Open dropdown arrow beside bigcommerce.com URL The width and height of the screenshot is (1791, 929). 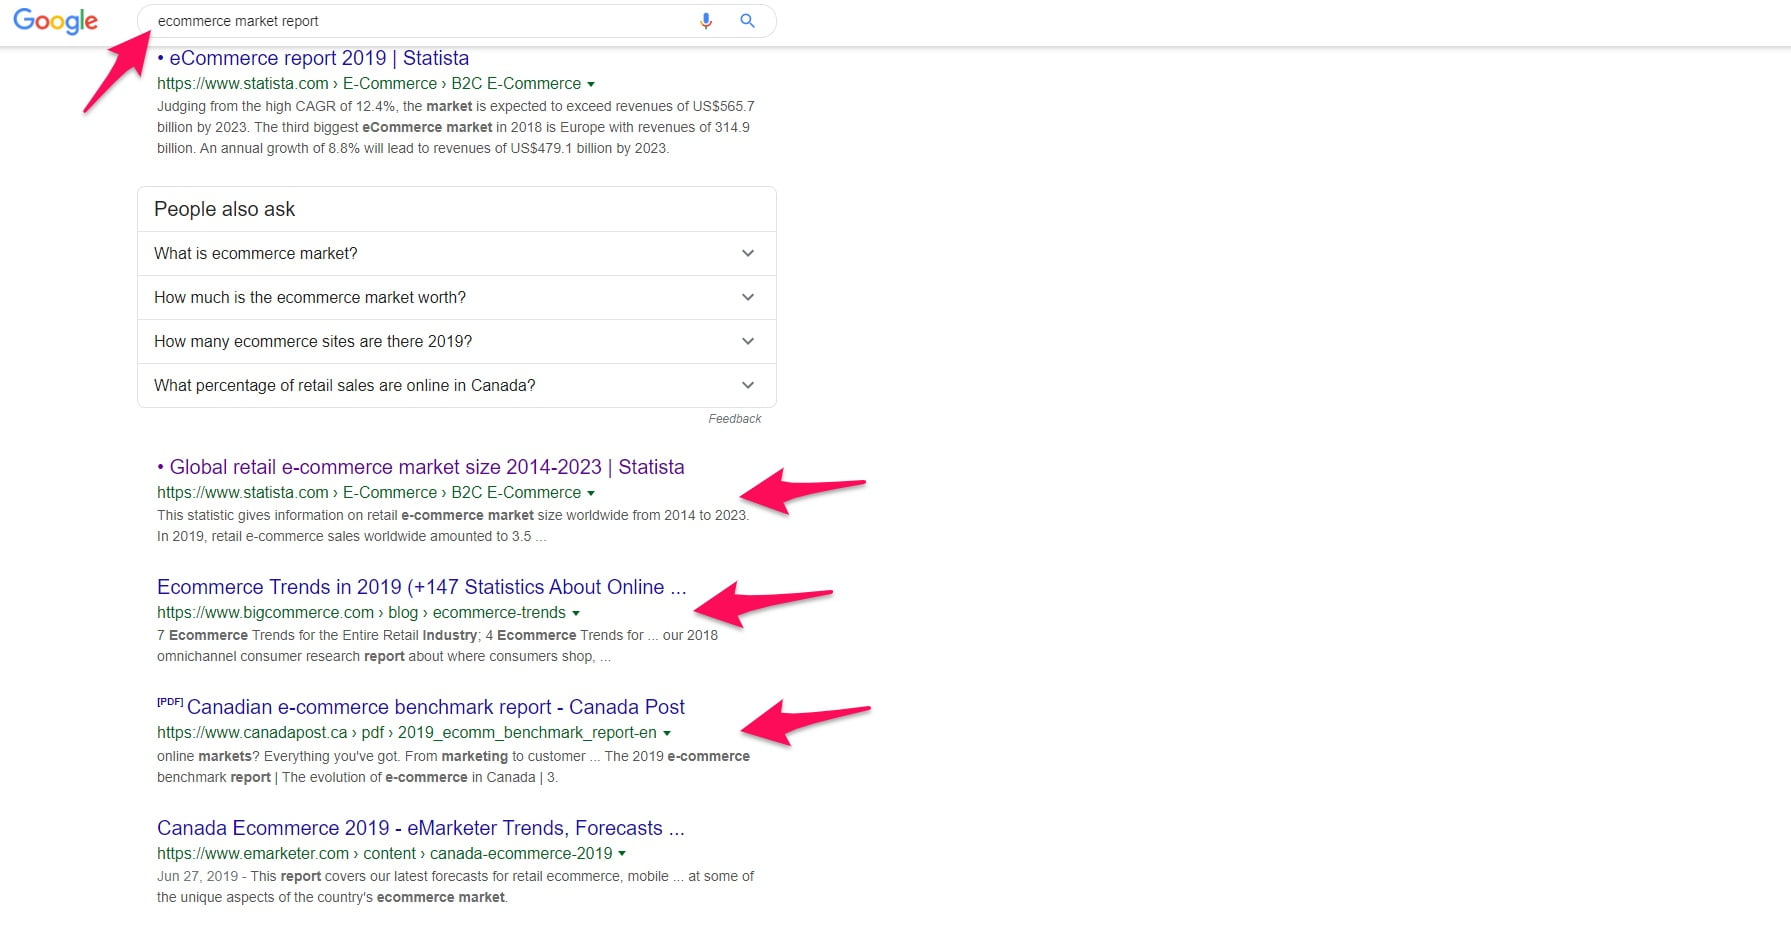(x=576, y=613)
